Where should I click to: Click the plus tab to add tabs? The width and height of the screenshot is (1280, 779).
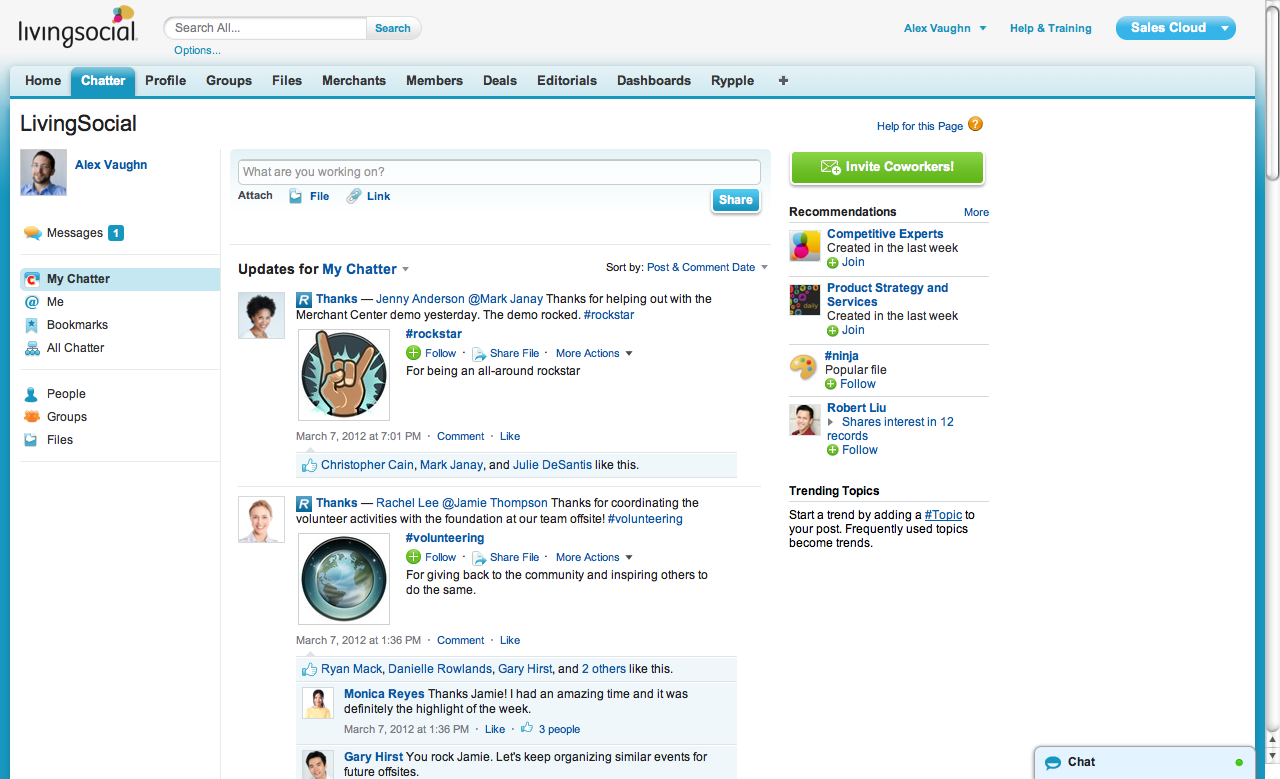[x=783, y=81]
